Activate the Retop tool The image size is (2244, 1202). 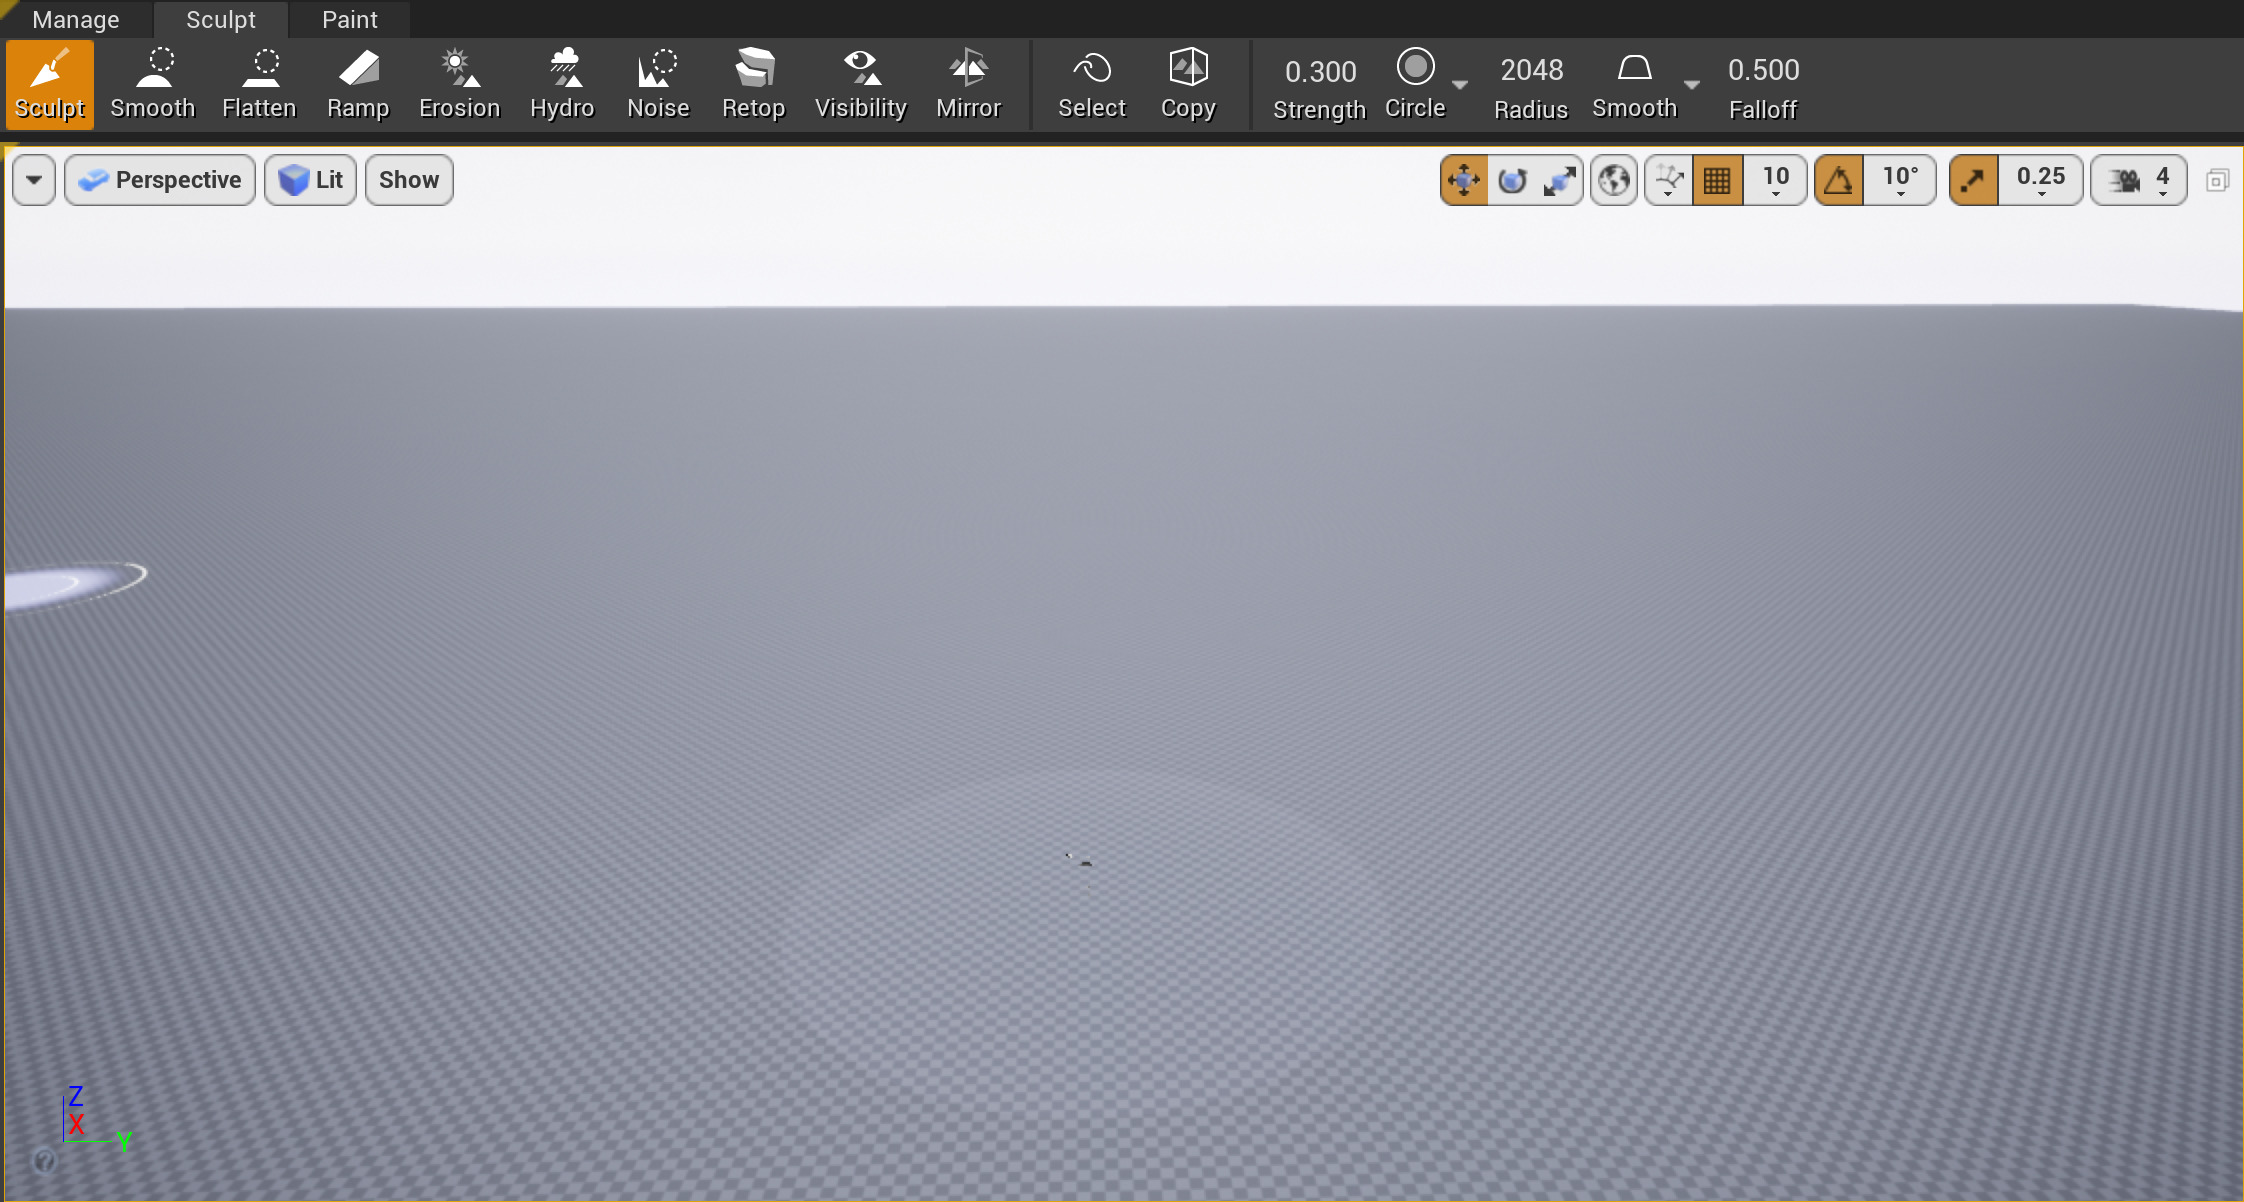(x=752, y=85)
